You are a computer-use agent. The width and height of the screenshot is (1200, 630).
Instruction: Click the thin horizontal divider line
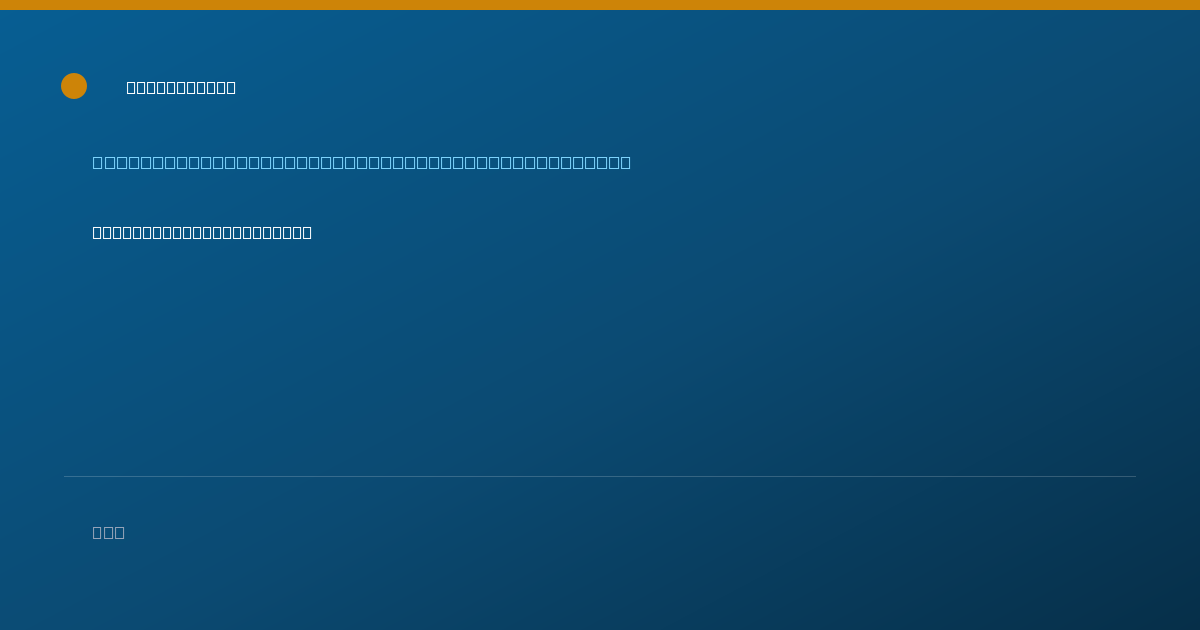600,476
